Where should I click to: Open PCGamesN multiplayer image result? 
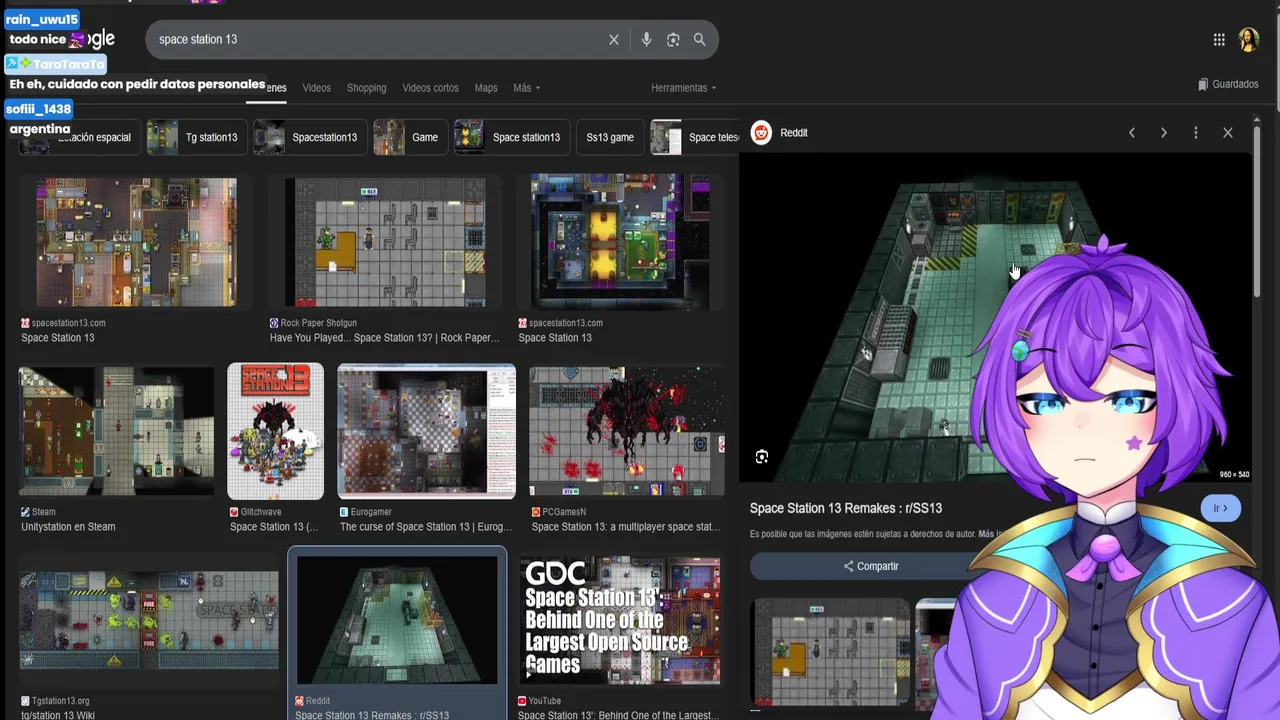tap(627, 431)
